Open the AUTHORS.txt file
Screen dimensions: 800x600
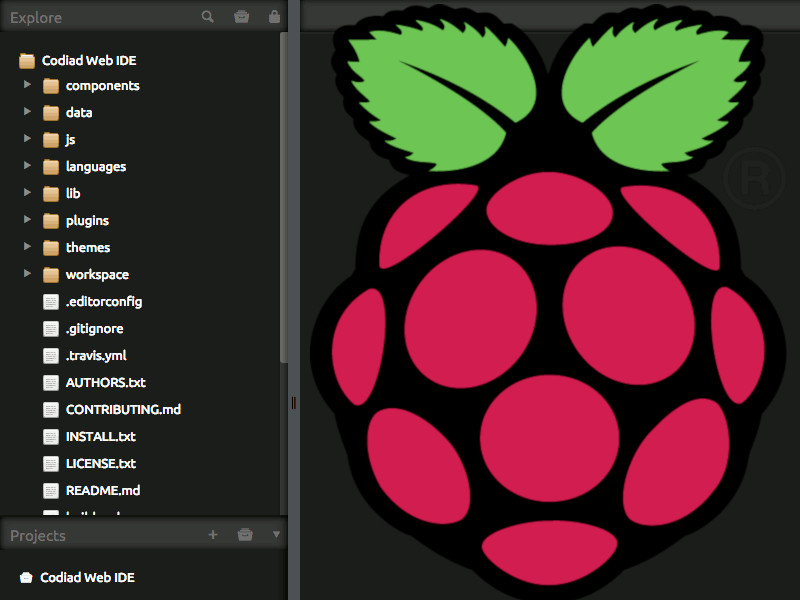click(x=106, y=383)
